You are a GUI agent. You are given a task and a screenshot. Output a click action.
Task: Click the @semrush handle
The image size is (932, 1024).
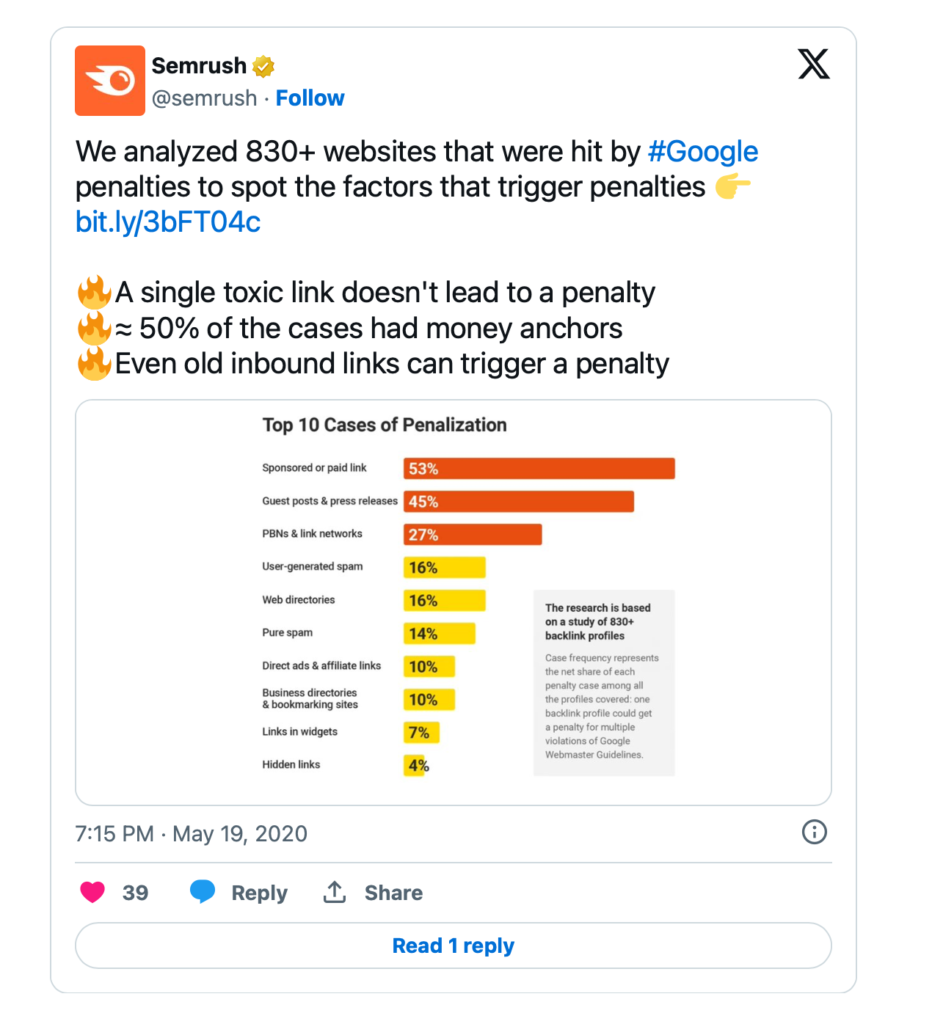tap(204, 98)
